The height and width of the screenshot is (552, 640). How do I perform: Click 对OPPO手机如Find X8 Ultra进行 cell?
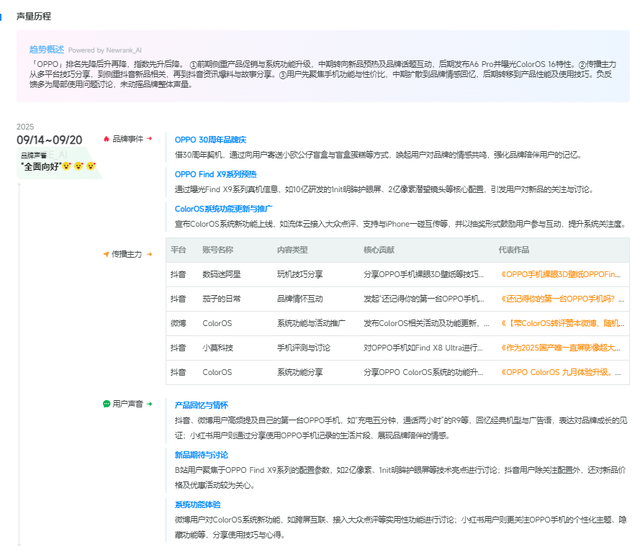423,348
